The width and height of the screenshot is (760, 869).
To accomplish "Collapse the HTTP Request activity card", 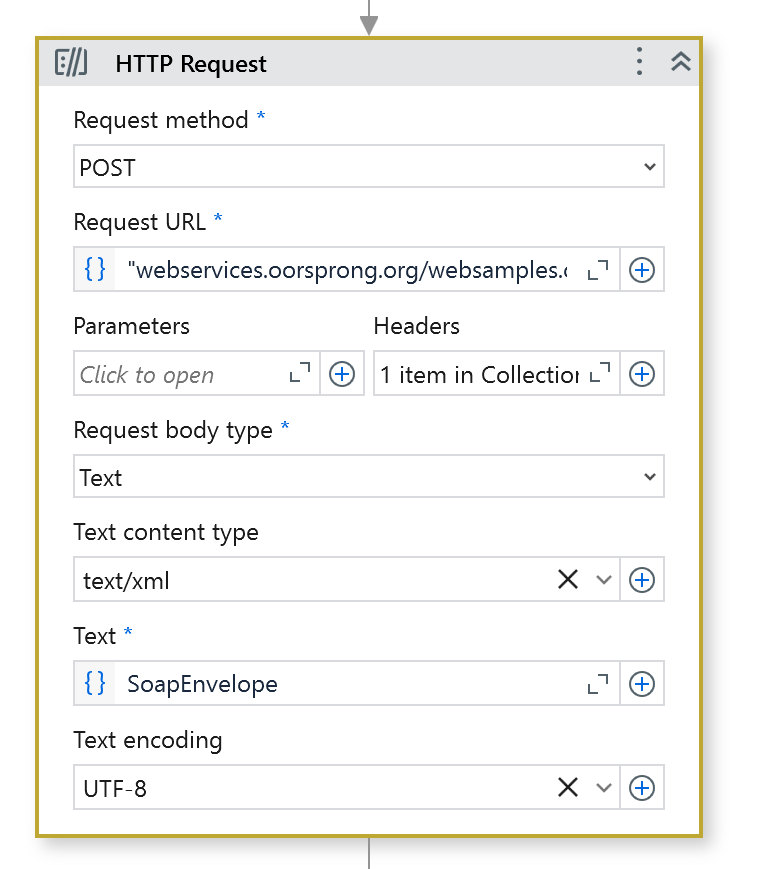I will pos(681,62).
